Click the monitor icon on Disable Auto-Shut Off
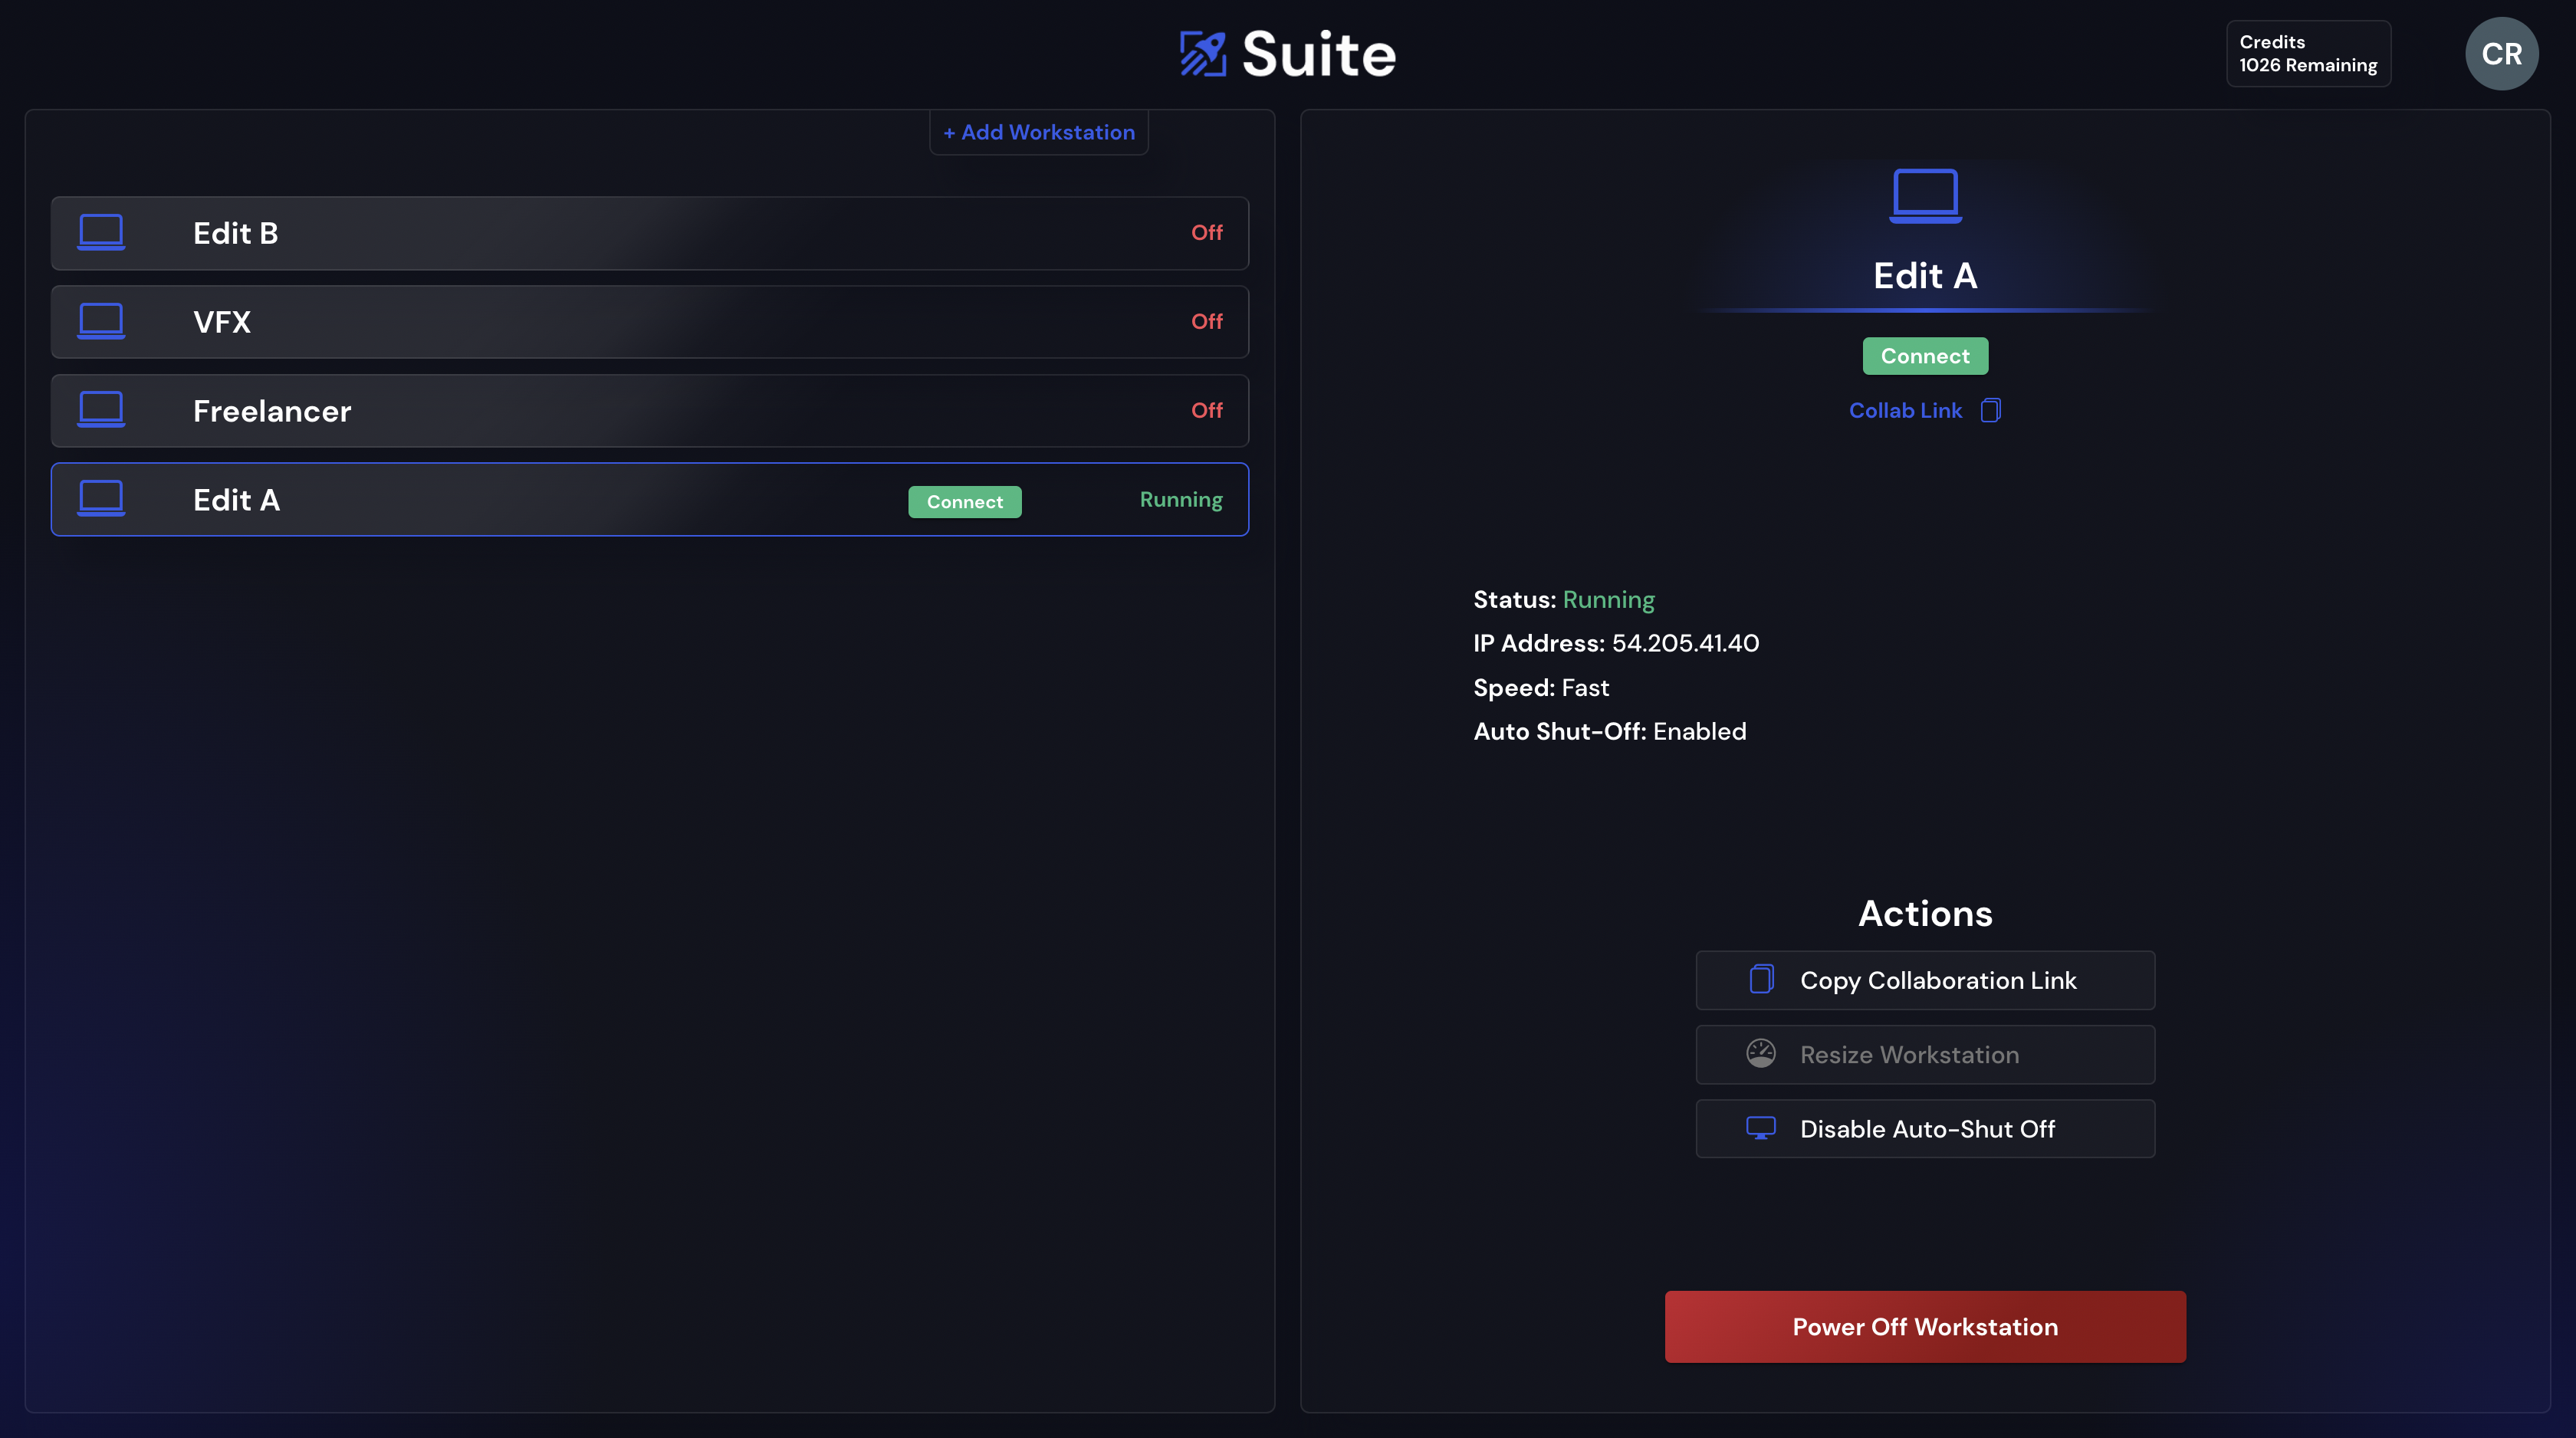Screen dimensions: 2576x1438 (1760, 1128)
